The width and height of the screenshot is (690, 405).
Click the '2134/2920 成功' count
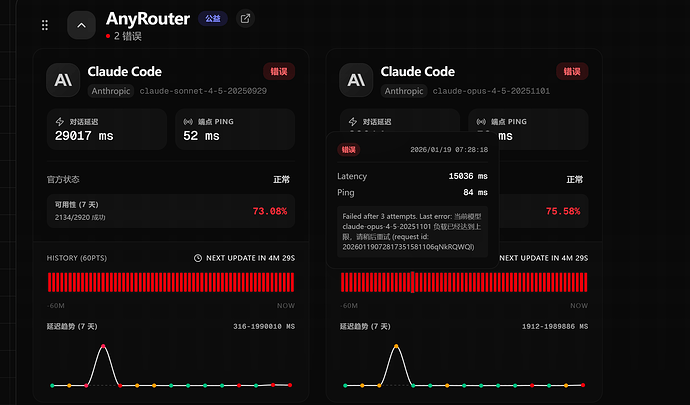pos(80,217)
